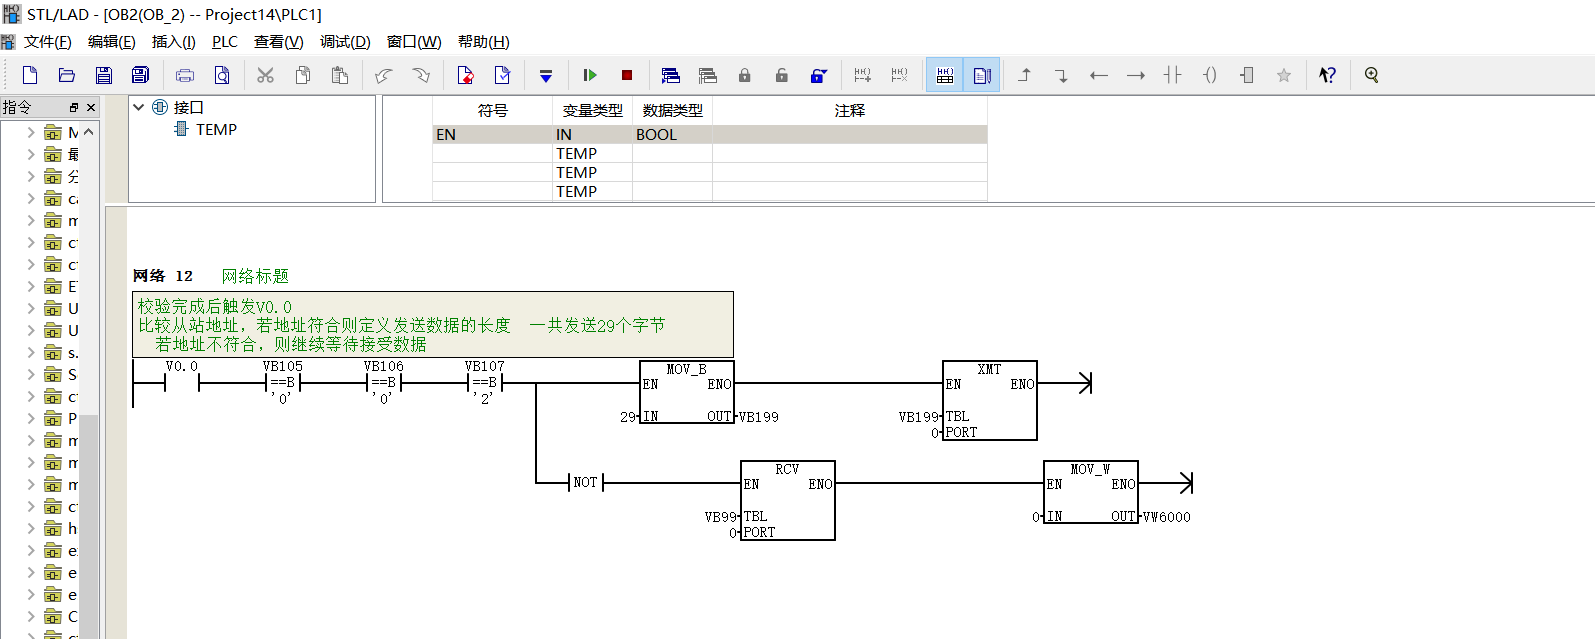Open the 查看(V) menu
The width and height of the screenshot is (1595, 639).
pyautogui.click(x=279, y=42)
